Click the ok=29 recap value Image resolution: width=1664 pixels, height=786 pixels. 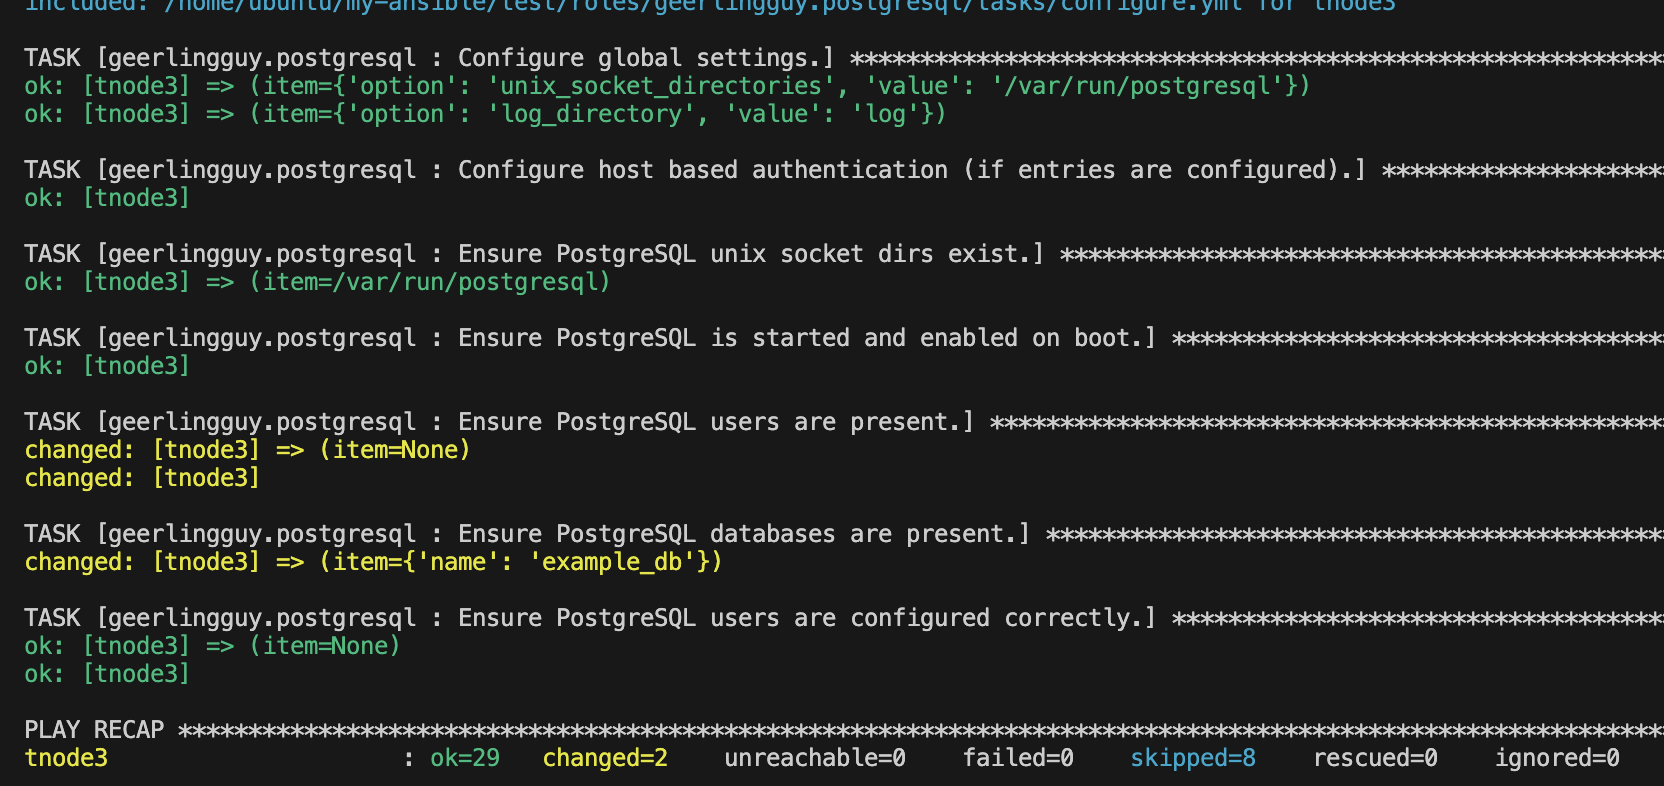tap(465, 759)
